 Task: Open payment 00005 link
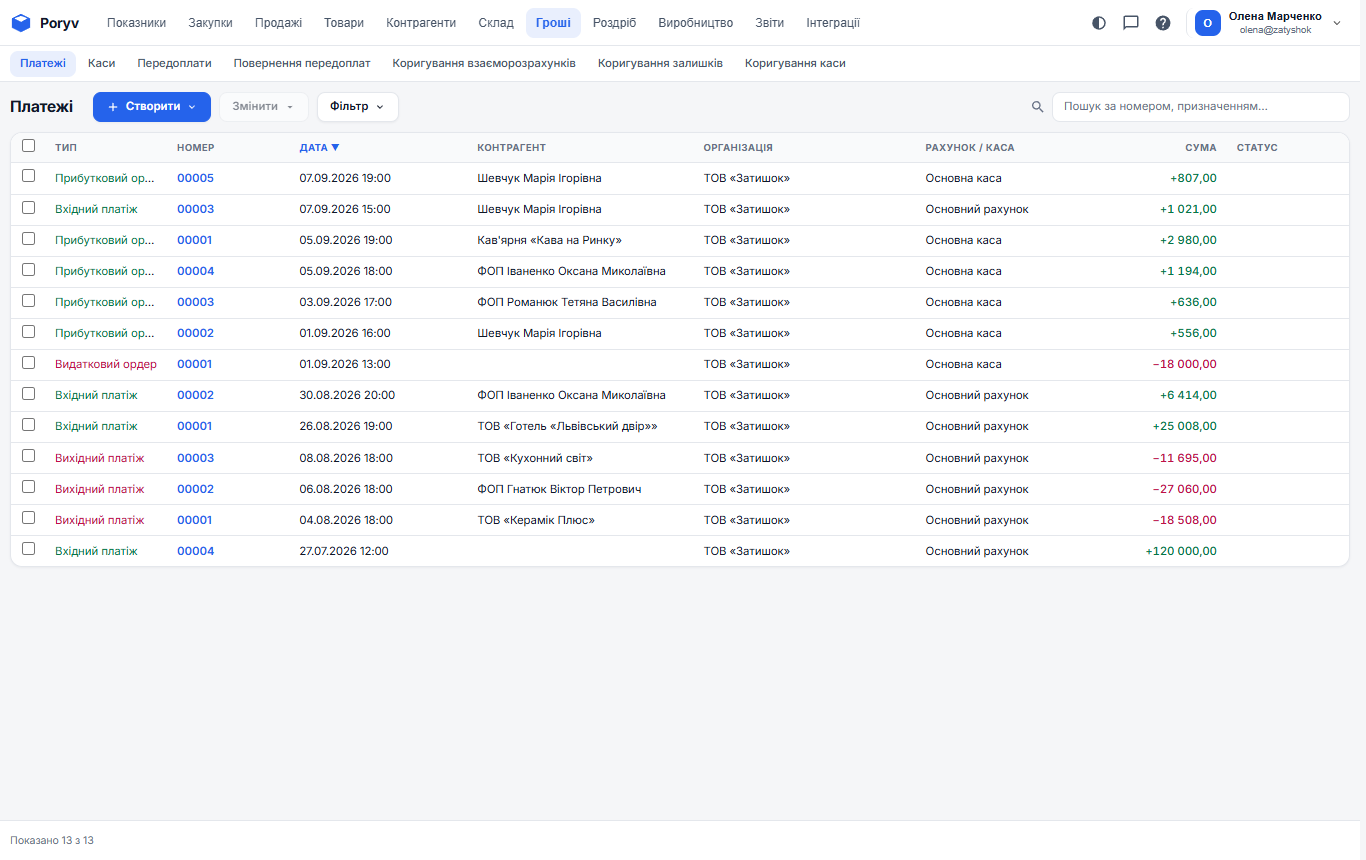195,178
